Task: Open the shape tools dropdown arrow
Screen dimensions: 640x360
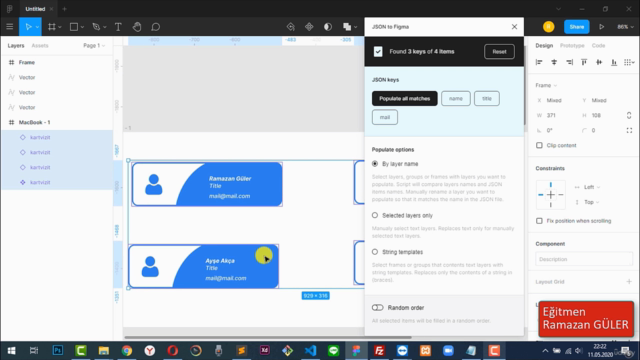Action: click(x=82, y=27)
